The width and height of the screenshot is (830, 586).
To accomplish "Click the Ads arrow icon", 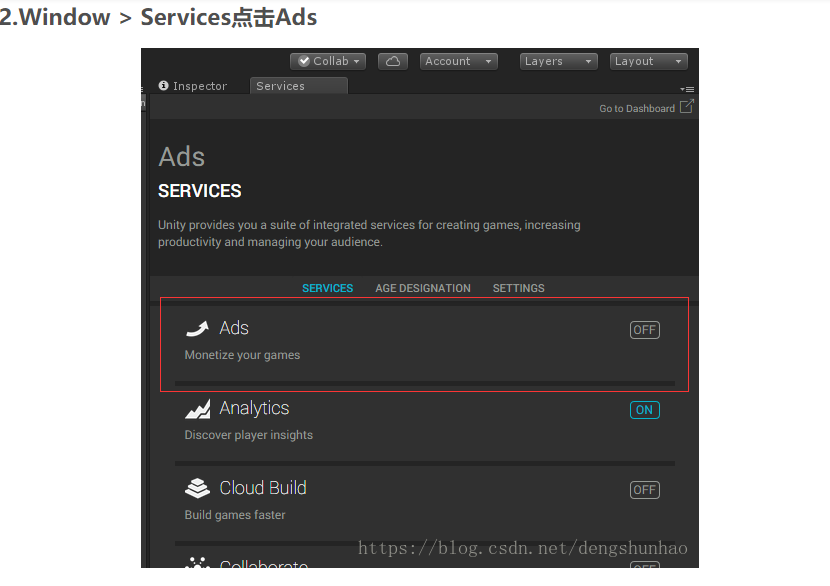I will (x=197, y=329).
